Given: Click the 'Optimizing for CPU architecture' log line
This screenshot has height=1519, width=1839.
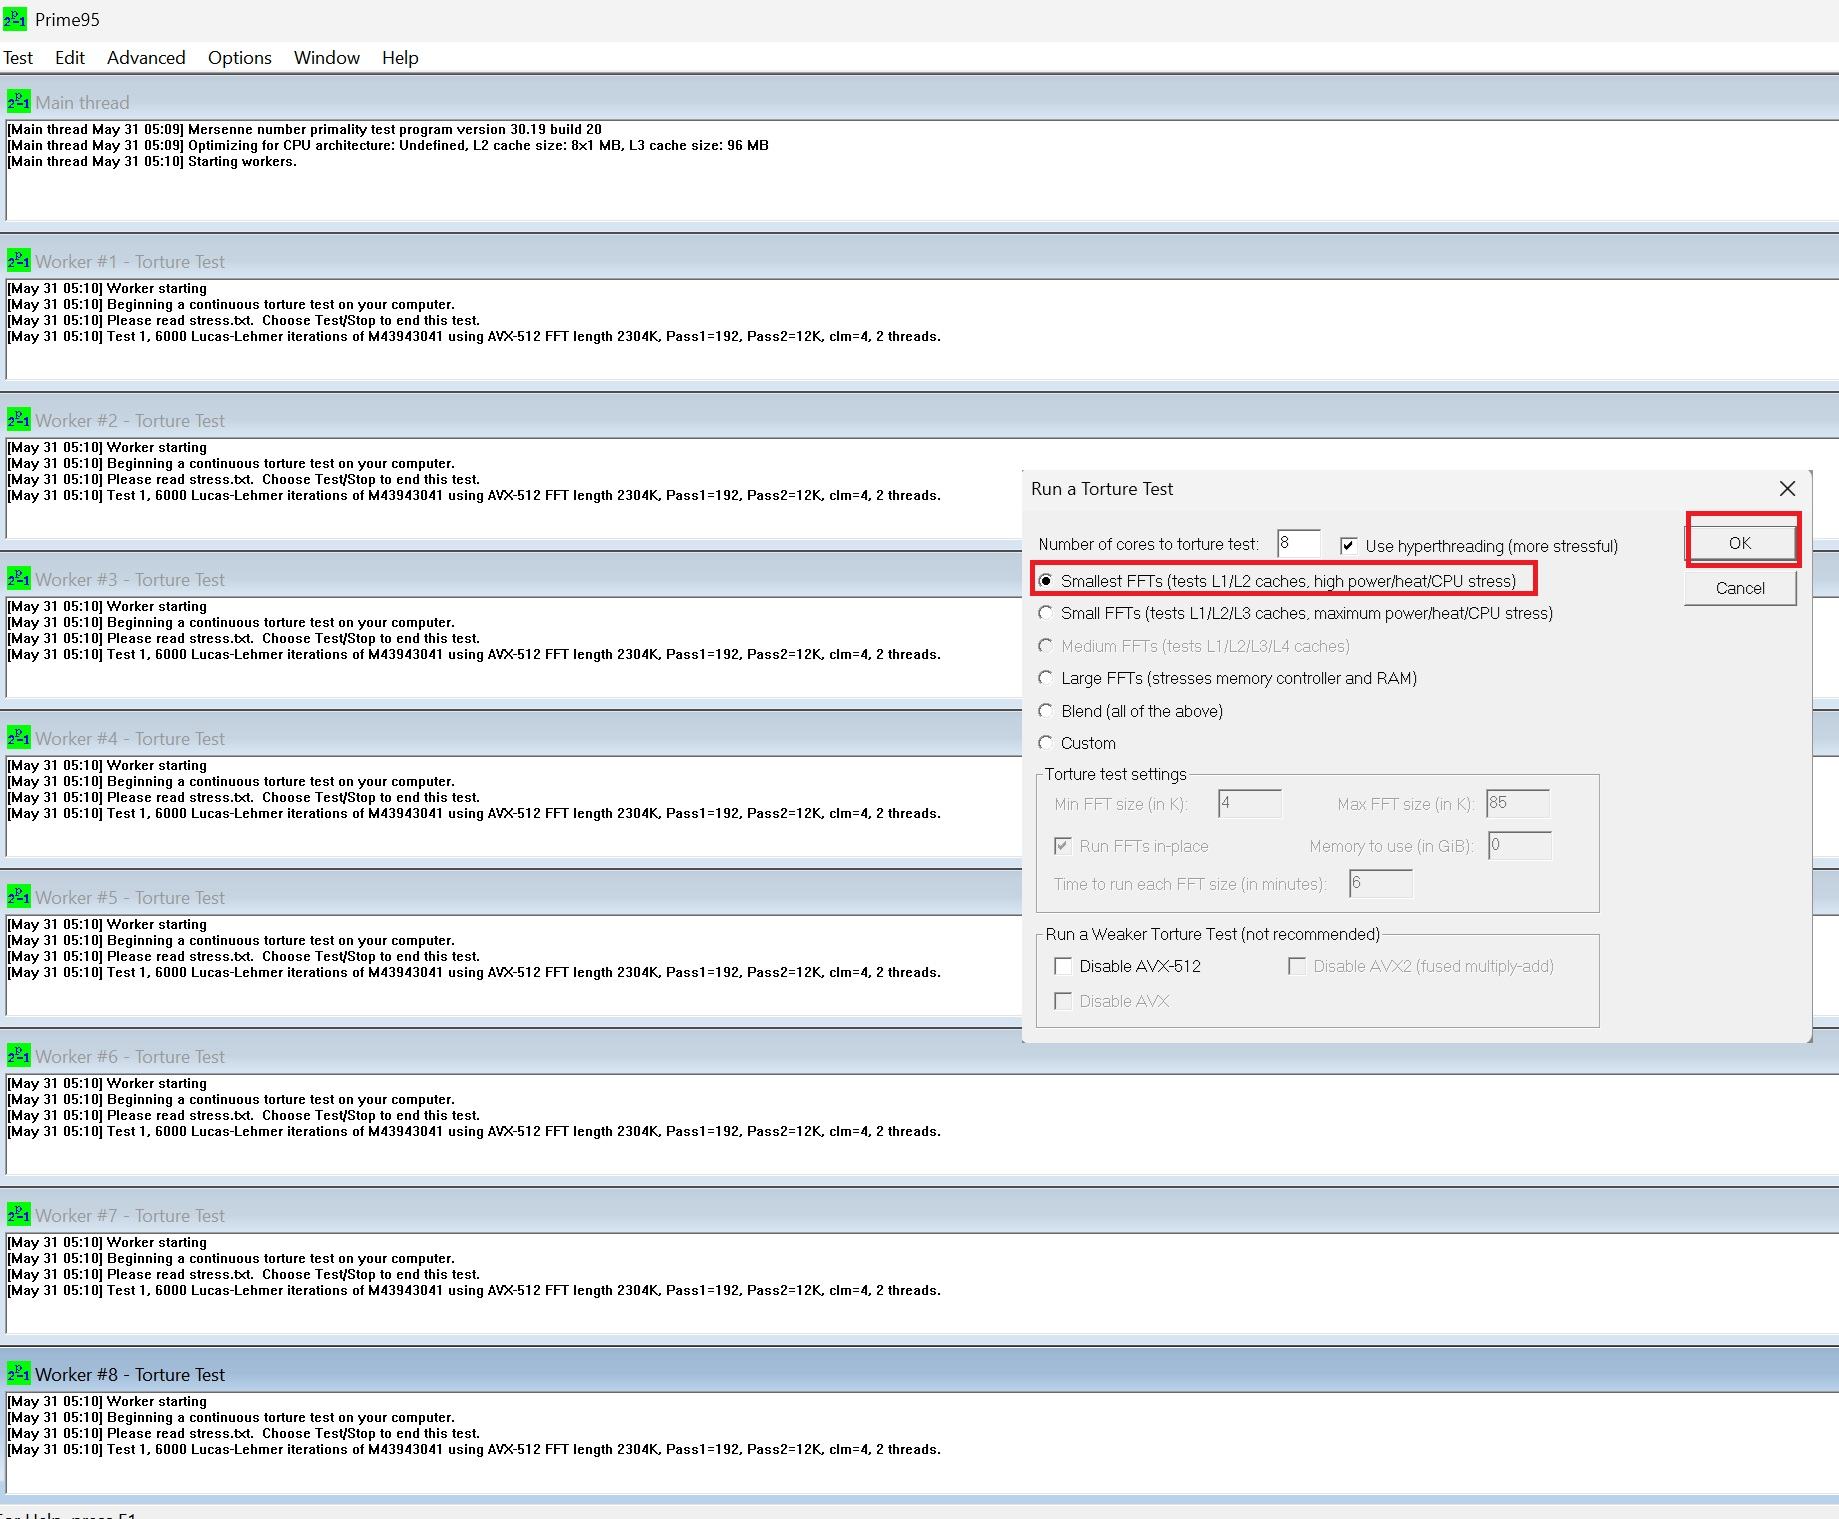Looking at the screenshot, I should click(x=388, y=145).
